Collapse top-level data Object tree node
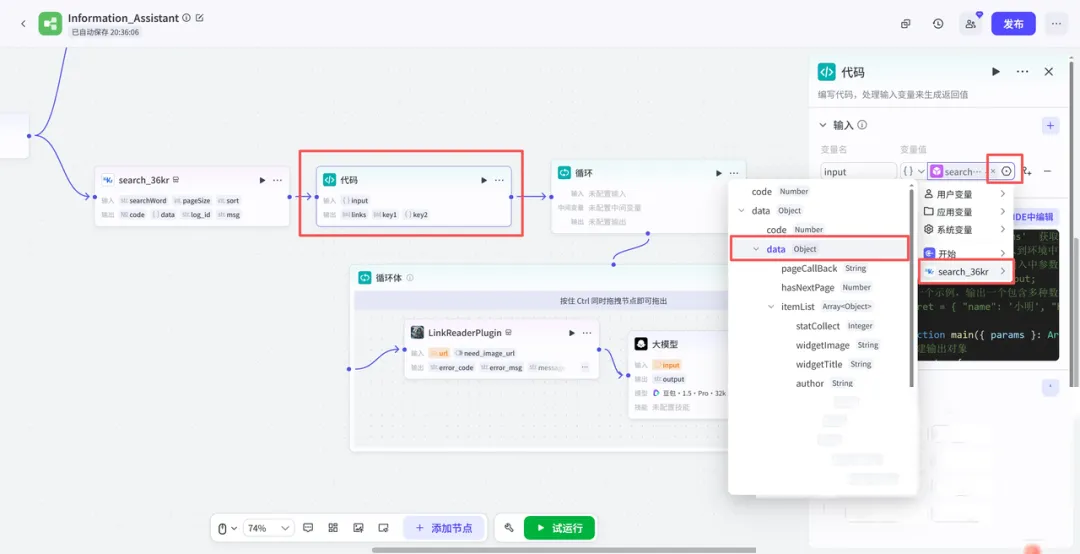Image resolution: width=1080 pixels, height=554 pixels. 741,211
